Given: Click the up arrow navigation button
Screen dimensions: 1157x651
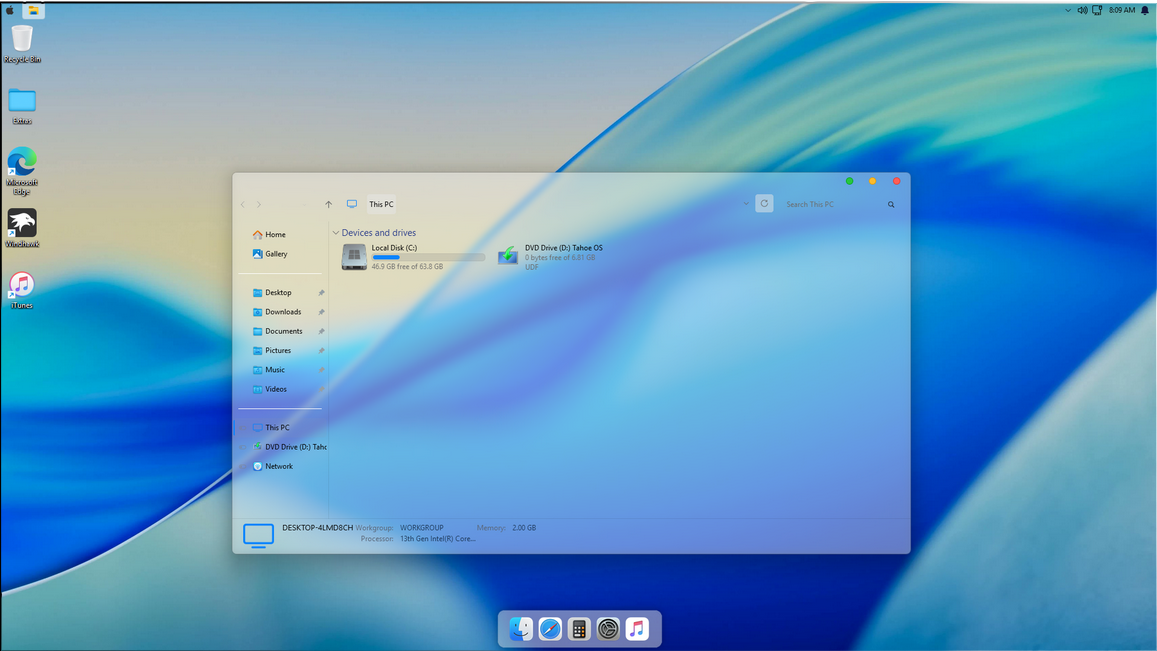Looking at the screenshot, I should tap(328, 204).
